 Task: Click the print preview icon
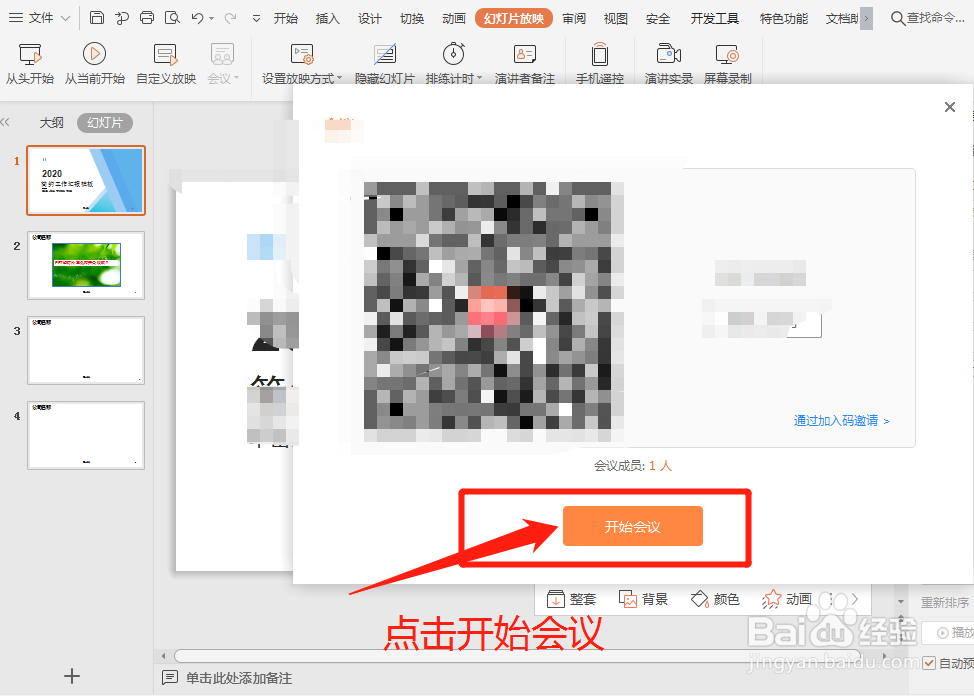[172, 18]
